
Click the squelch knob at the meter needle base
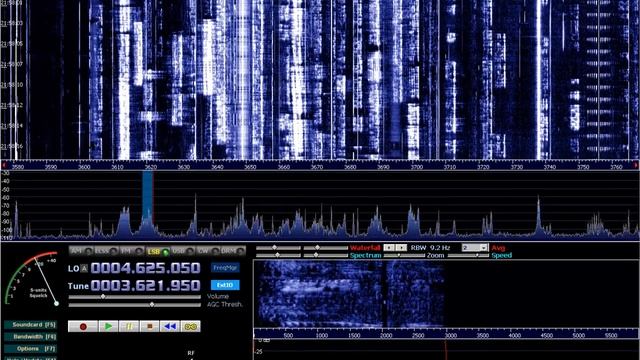click(56, 303)
